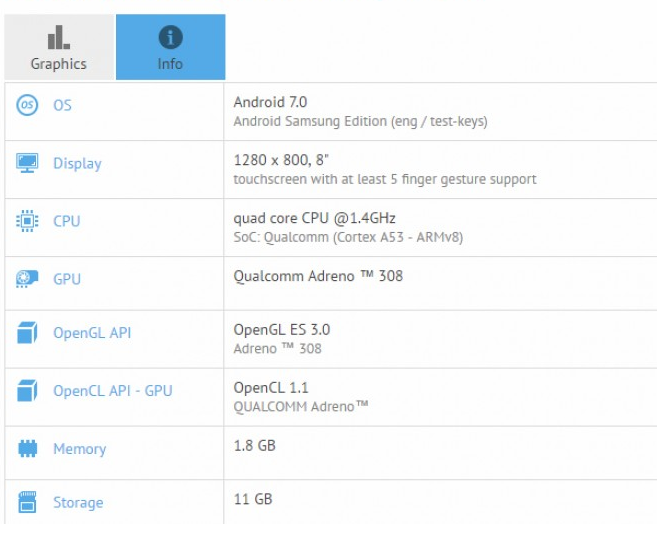Select the Android 7.0 value text

click(270, 102)
